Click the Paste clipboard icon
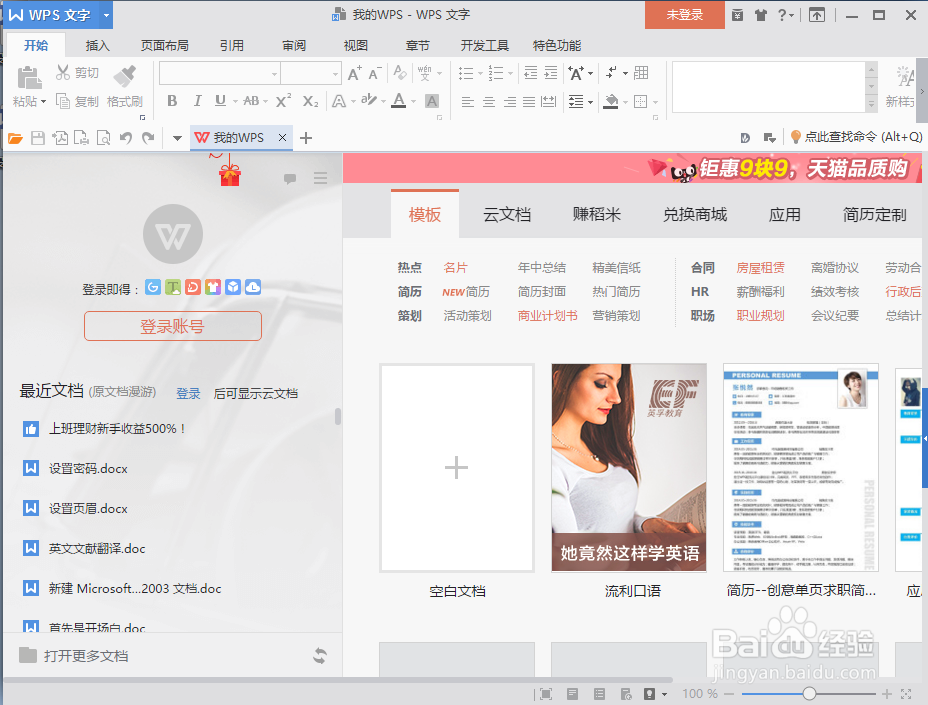This screenshot has height=705, width=928. 29,78
